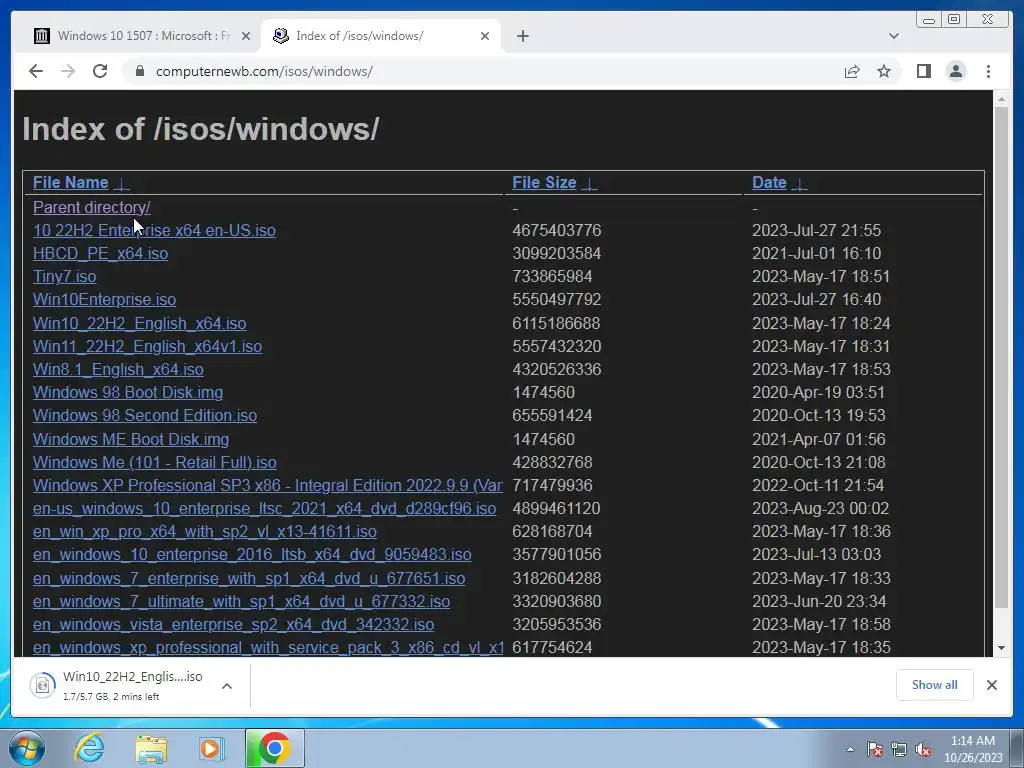This screenshot has height=768, width=1024.
Task: Open a new tab with plus button
Action: point(522,36)
